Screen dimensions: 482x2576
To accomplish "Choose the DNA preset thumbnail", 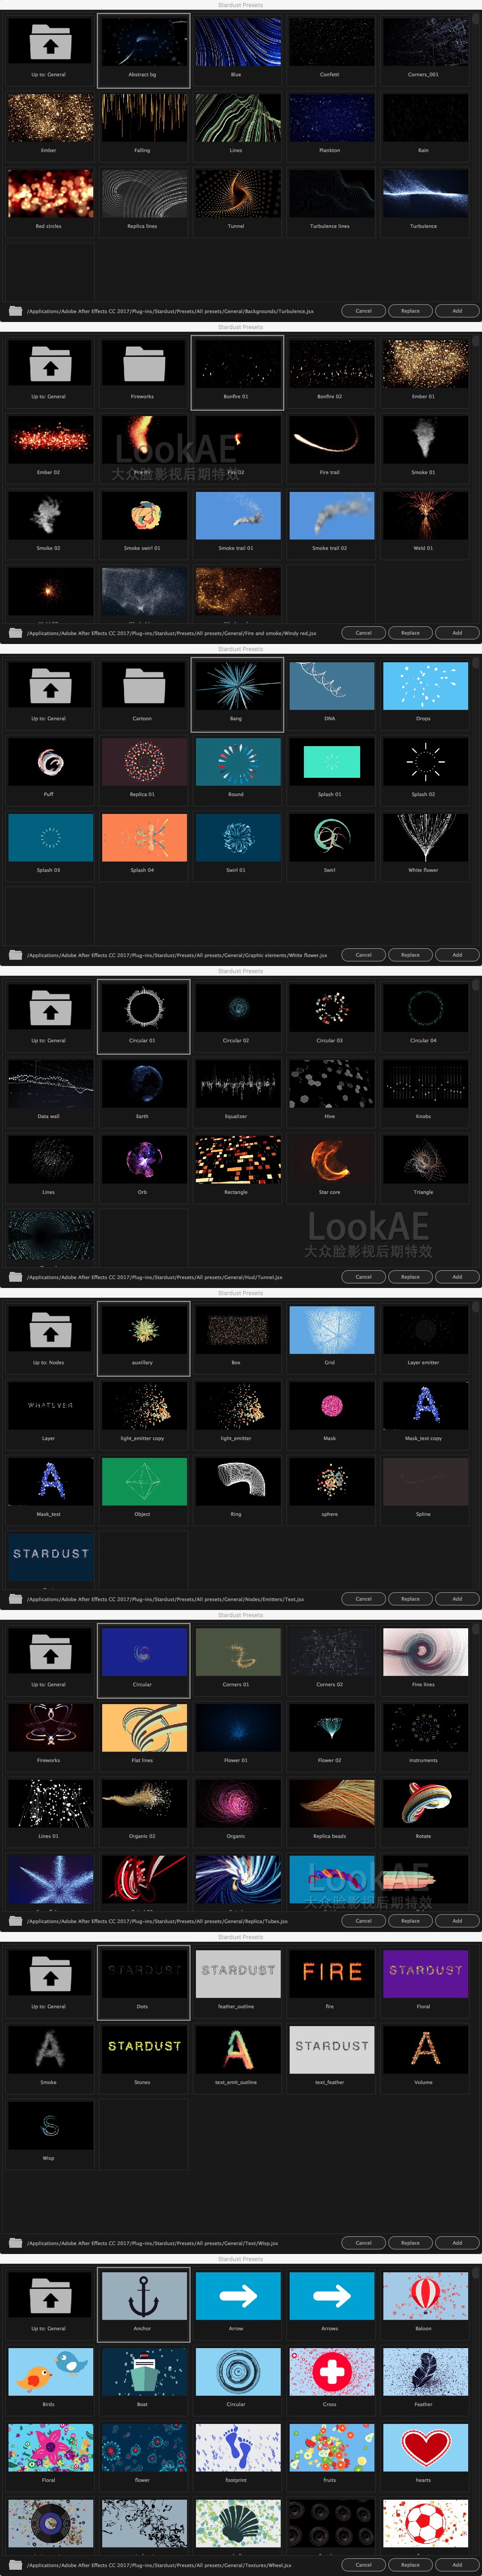I will click(331, 686).
